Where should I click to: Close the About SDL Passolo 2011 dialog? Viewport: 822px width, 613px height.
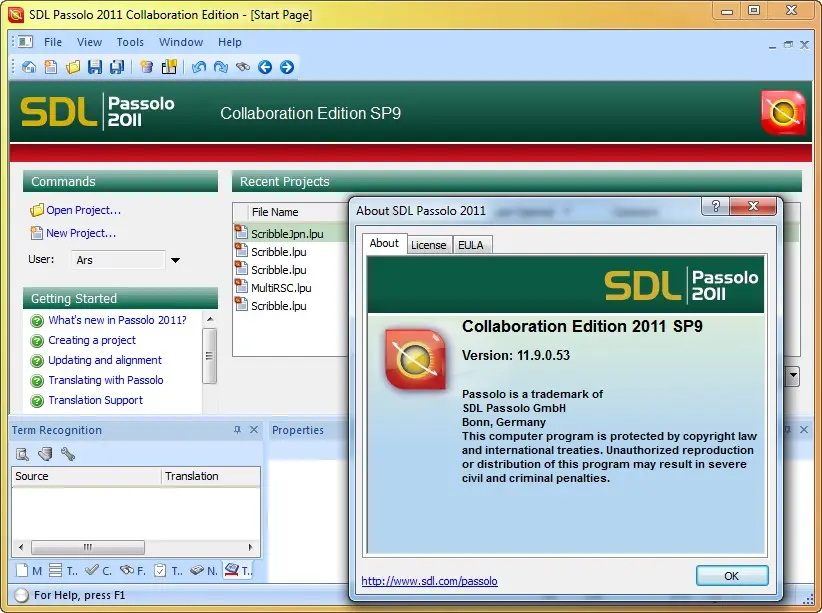tap(753, 206)
